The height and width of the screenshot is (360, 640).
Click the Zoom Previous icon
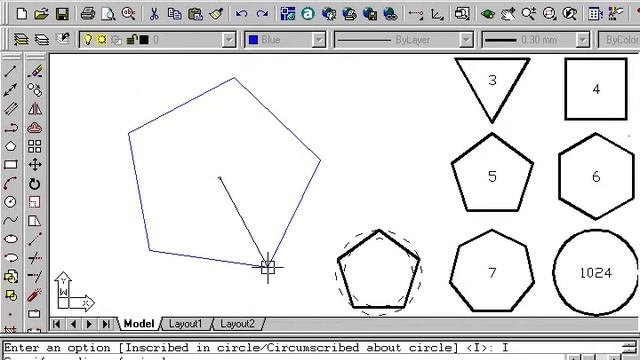pos(569,14)
